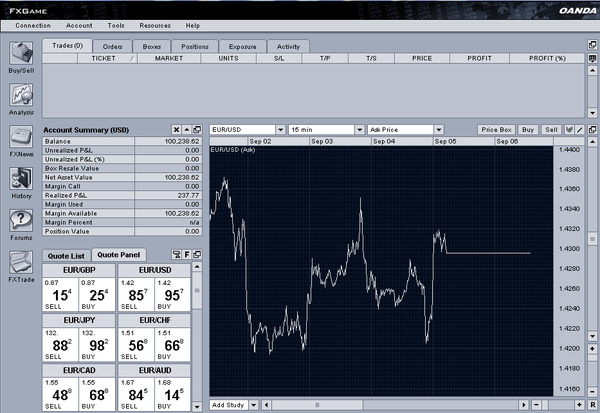Click the chart Buy button
Image resolution: width=600 pixels, height=413 pixels.
click(x=528, y=130)
